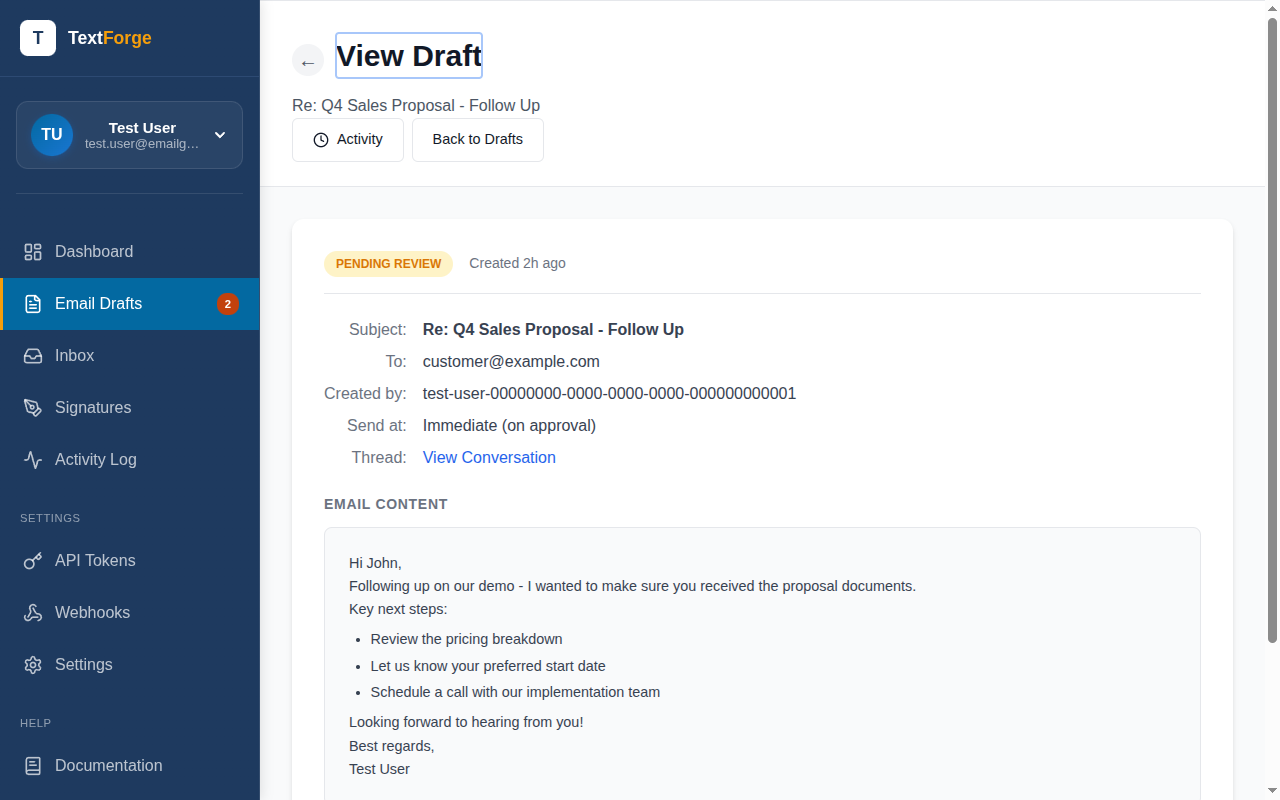Click the Pending Review status badge
This screenshot has height=800, width=1280.
(388, 264)
